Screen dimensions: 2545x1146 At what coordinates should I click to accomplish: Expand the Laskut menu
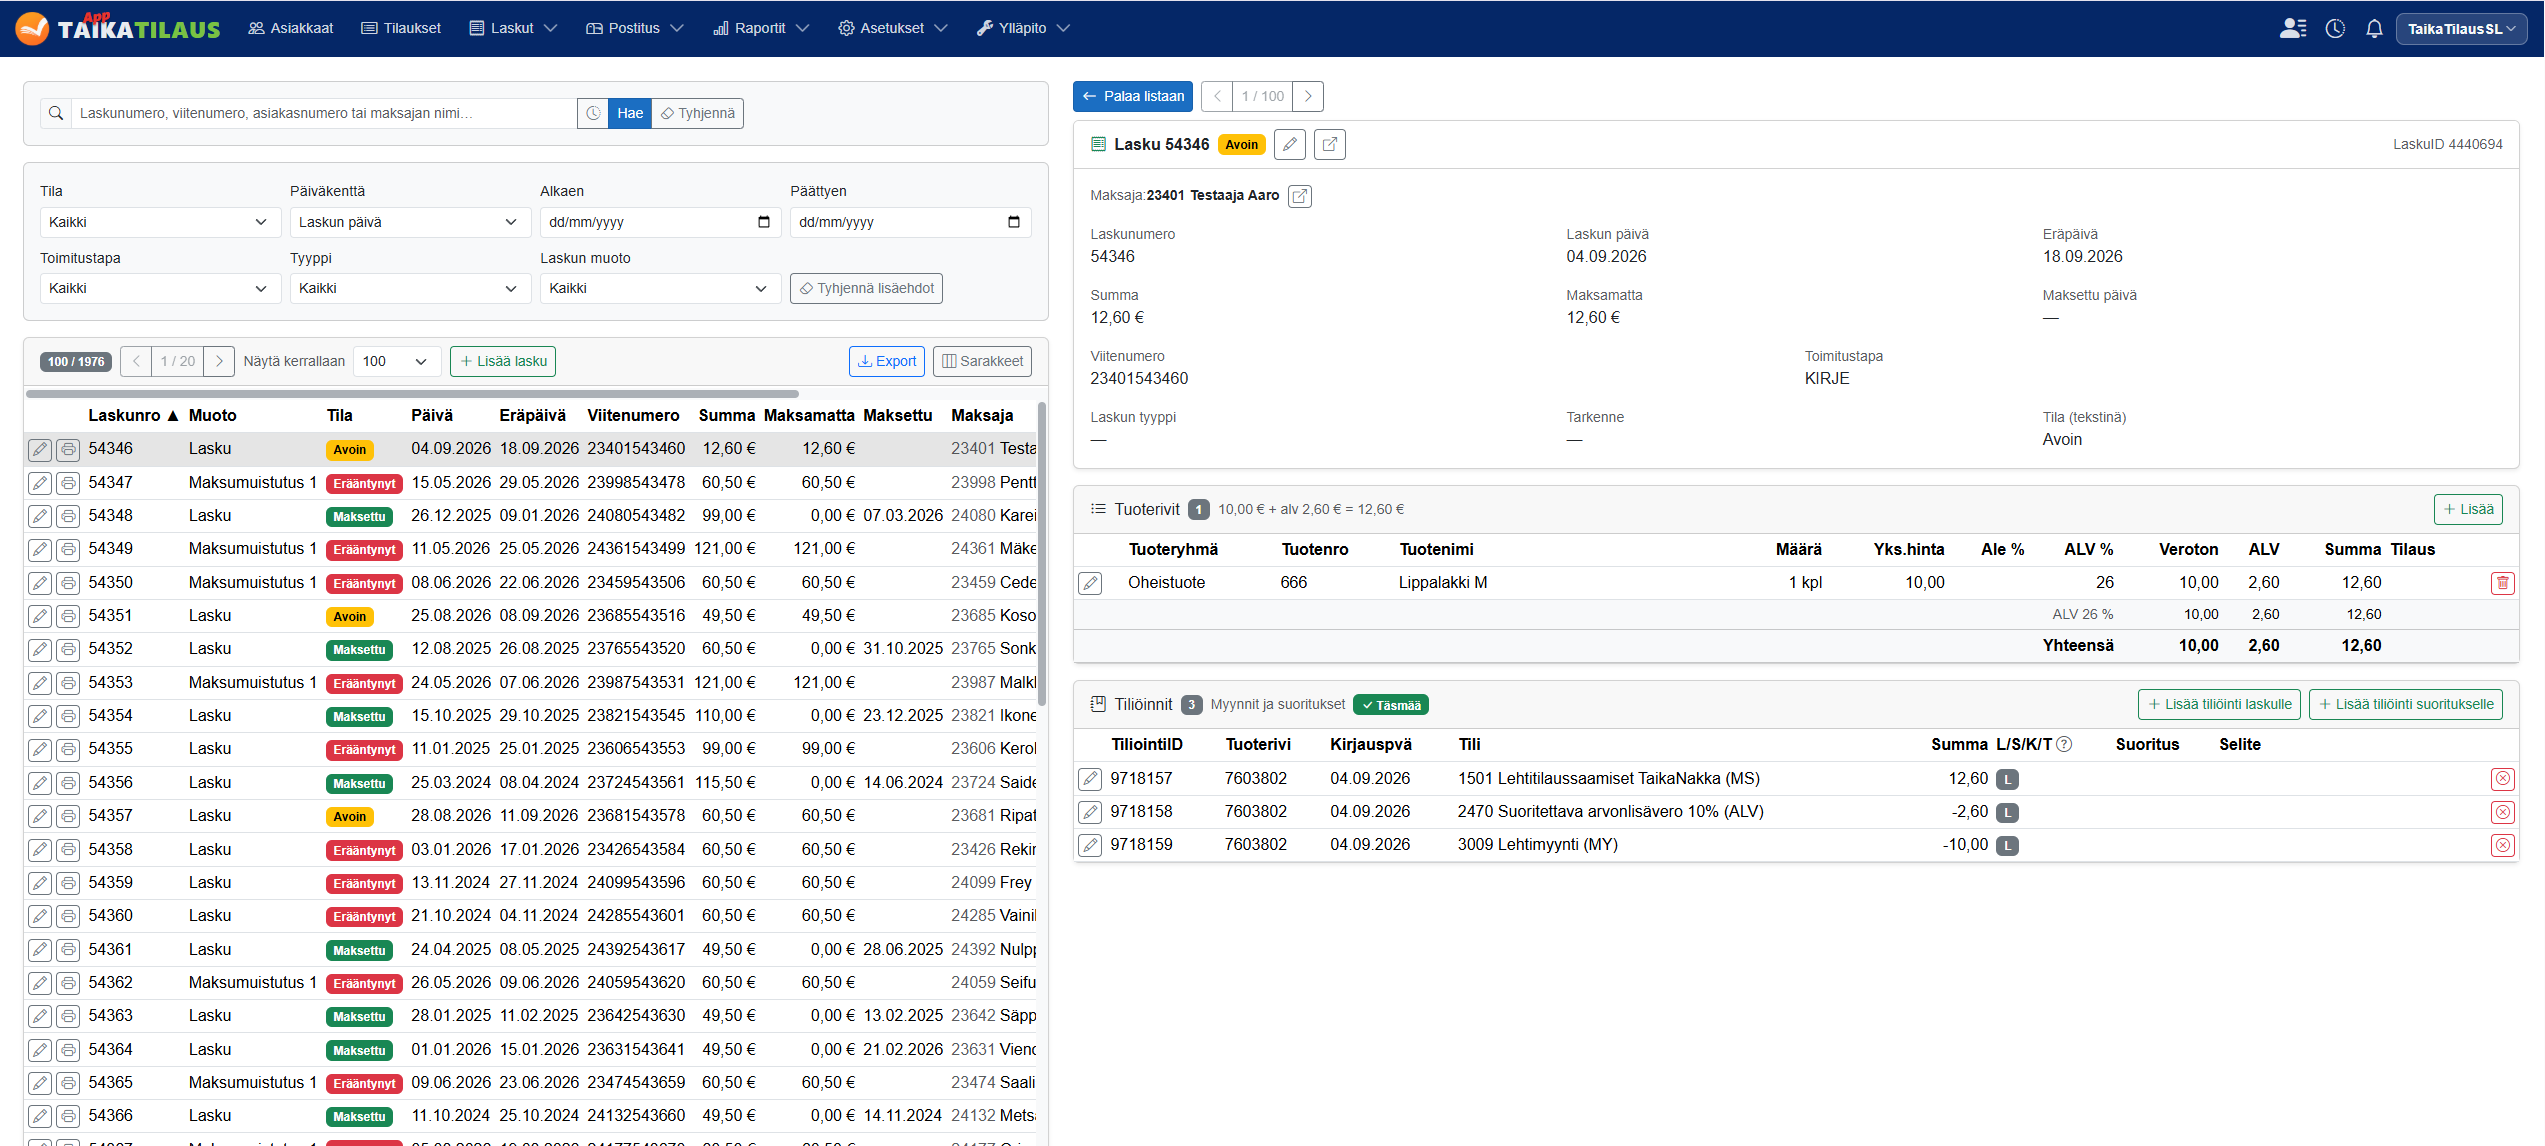[513, 28]
